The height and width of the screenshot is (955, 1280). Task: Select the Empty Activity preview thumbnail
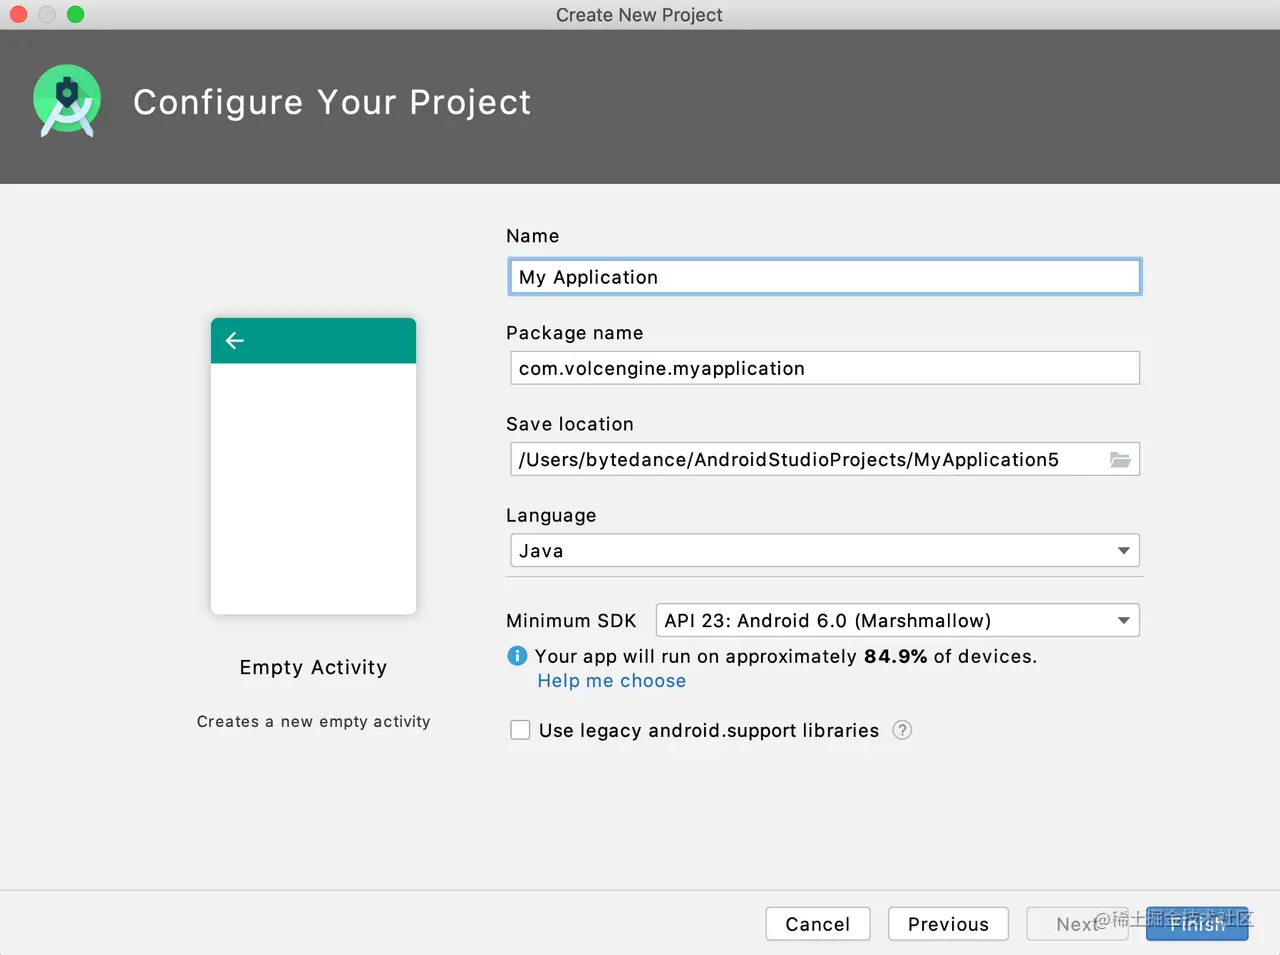pos(313,466)
